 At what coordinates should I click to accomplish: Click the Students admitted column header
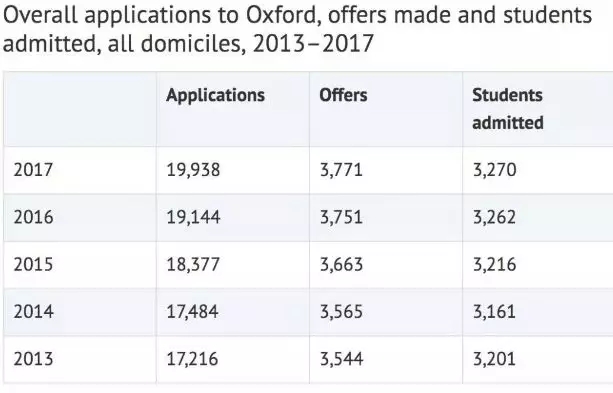coord(508,109)
